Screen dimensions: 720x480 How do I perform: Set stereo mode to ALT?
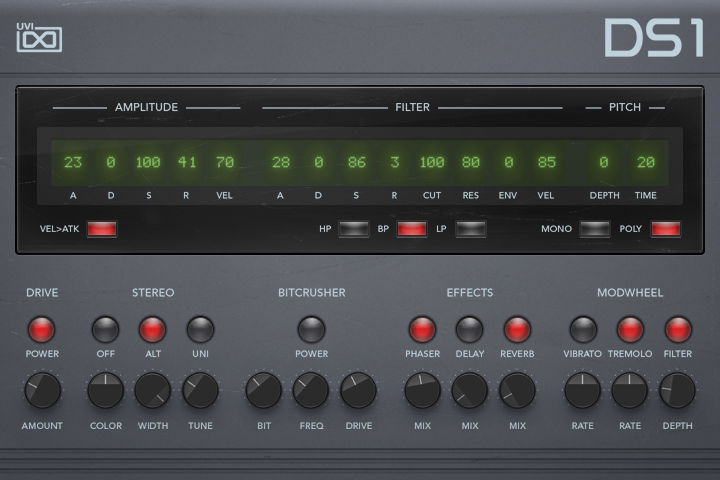[x=152, y=329]
